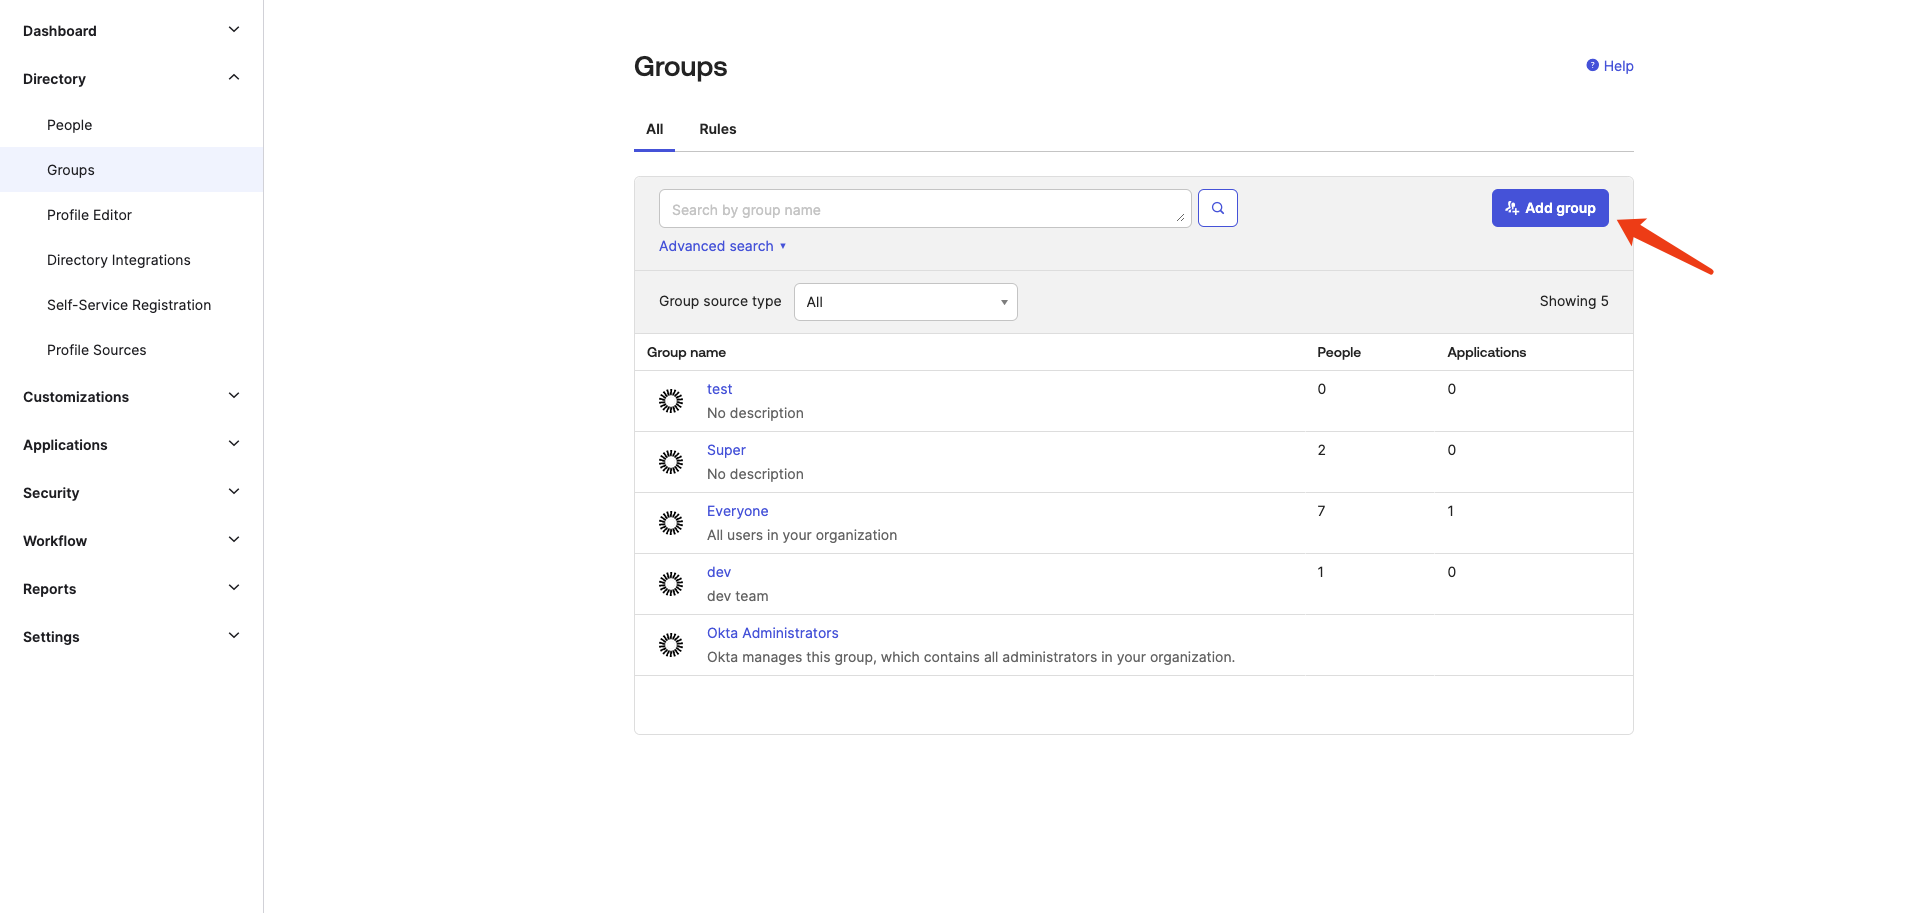Open Profile Editor in the sidebar
This screenshot has width=1929, height=913.
pos(89,215)
